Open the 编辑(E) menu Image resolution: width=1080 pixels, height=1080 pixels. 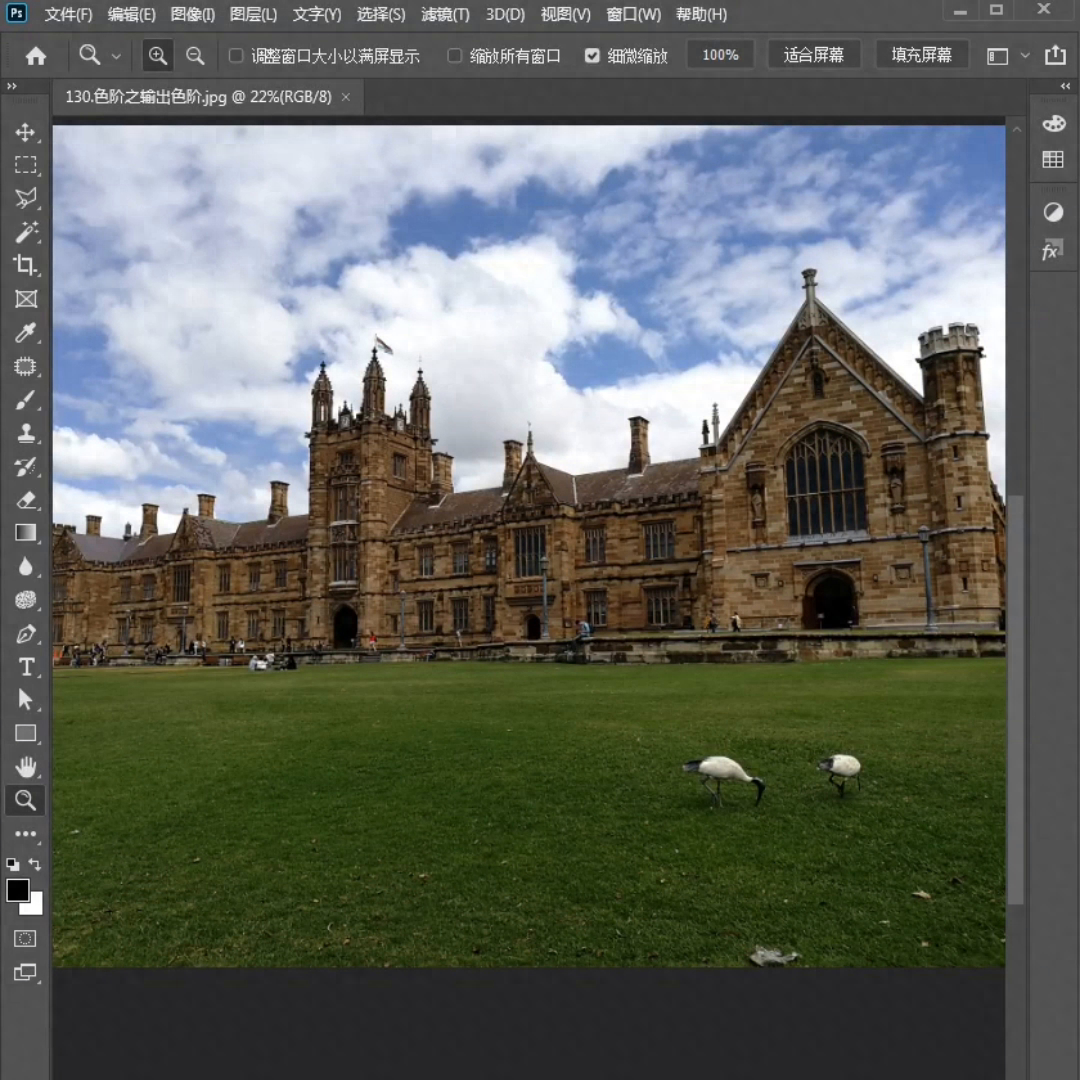pos(132,14)
